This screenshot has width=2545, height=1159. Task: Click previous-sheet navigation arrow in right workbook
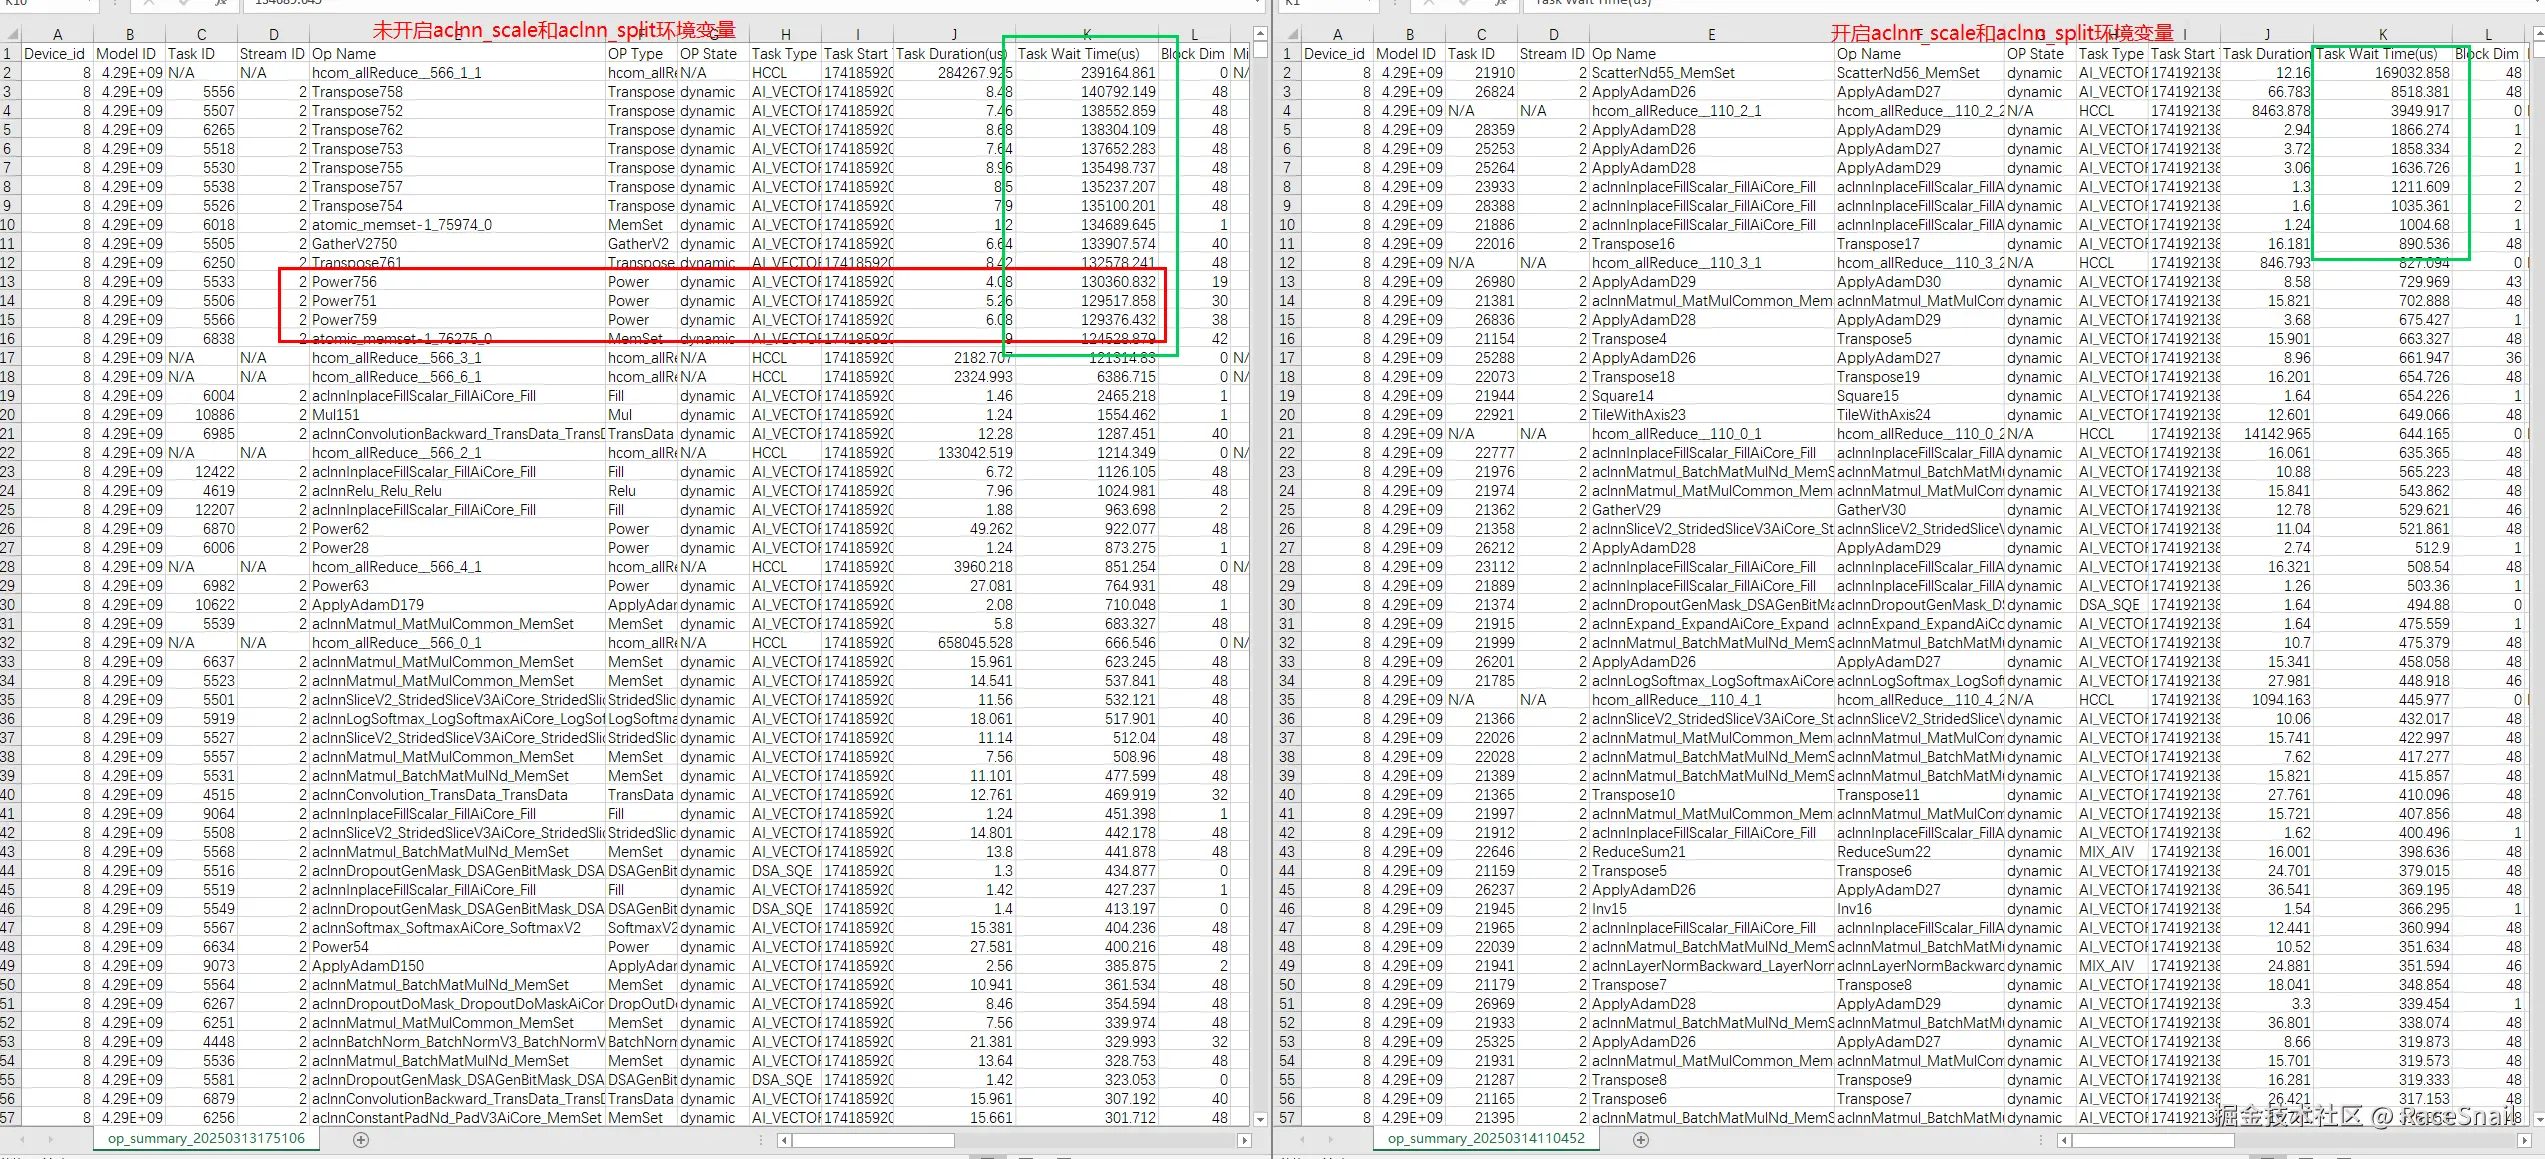click(1302, 1140)
